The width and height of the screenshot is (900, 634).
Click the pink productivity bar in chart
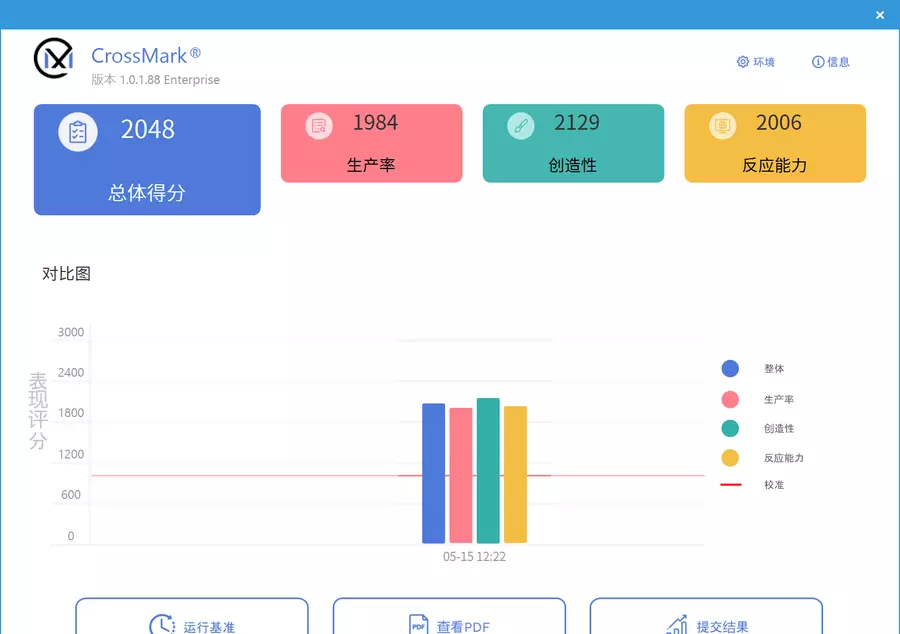tap(461, 476)
